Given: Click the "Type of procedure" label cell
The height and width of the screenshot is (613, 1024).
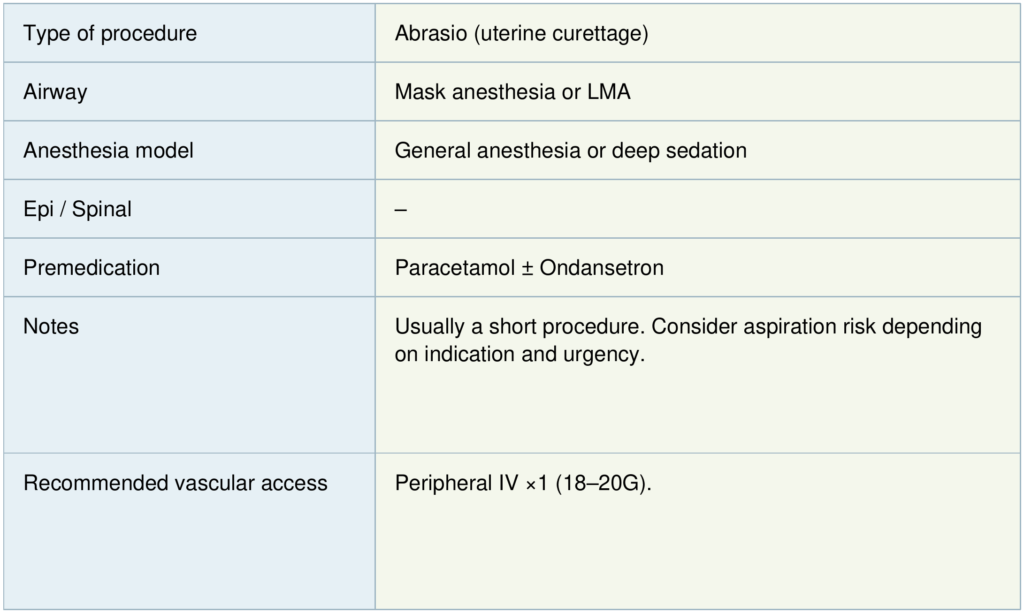Looking at the screenshot, I should (x=110, y=34).
